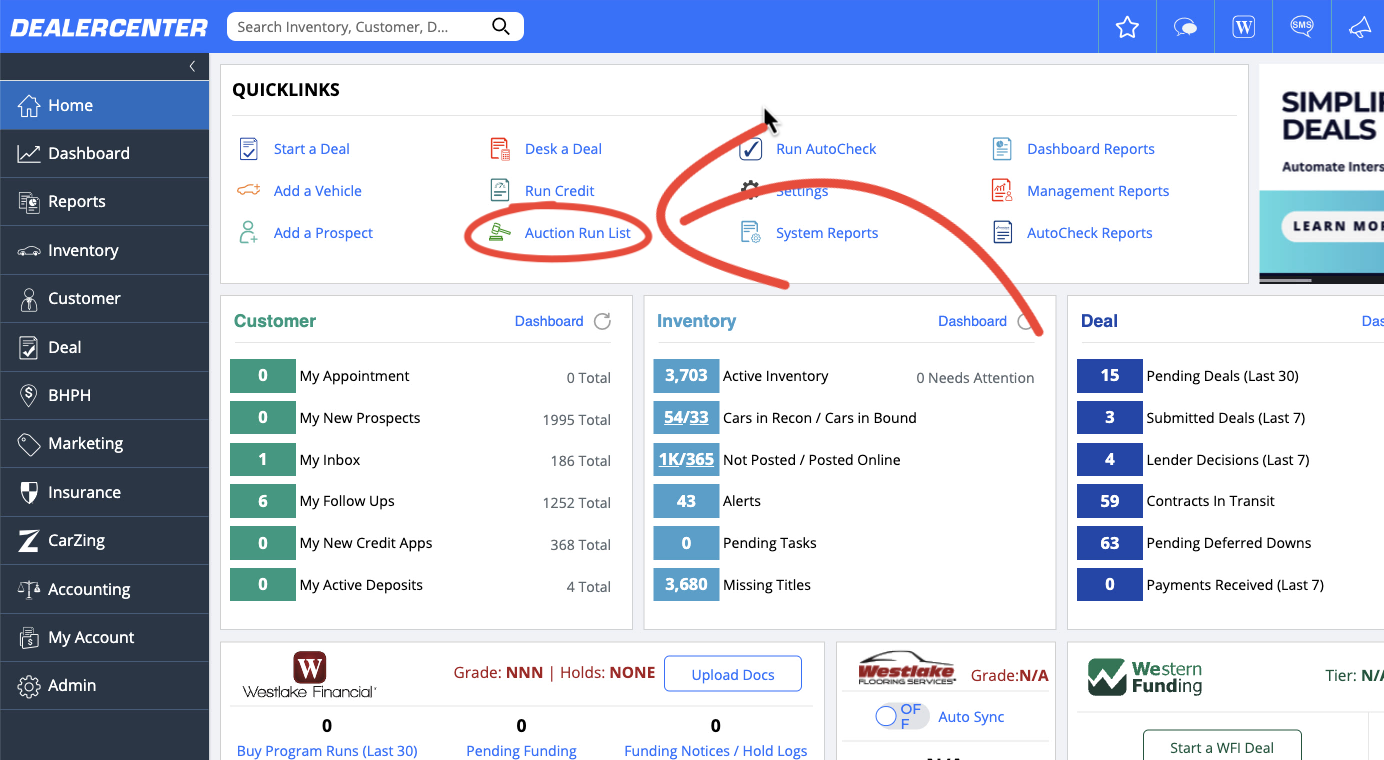Collapse the left navigation sidebar
The height and width of the screenshot is (760, 1384).
(191, 67)
